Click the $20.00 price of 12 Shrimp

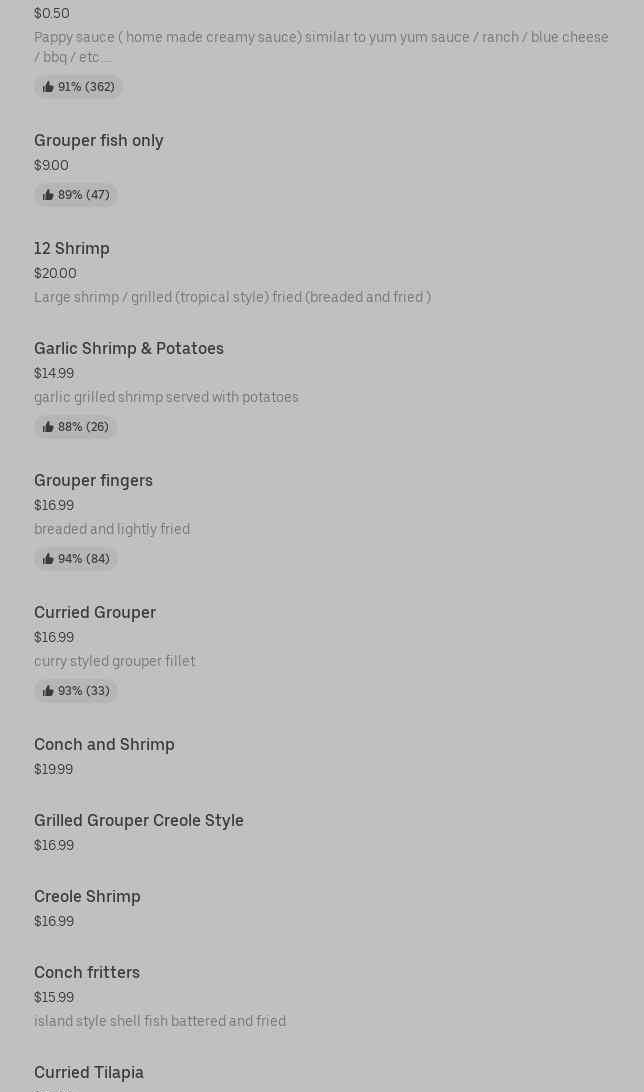pyautogui.click(x=55, y=274)
